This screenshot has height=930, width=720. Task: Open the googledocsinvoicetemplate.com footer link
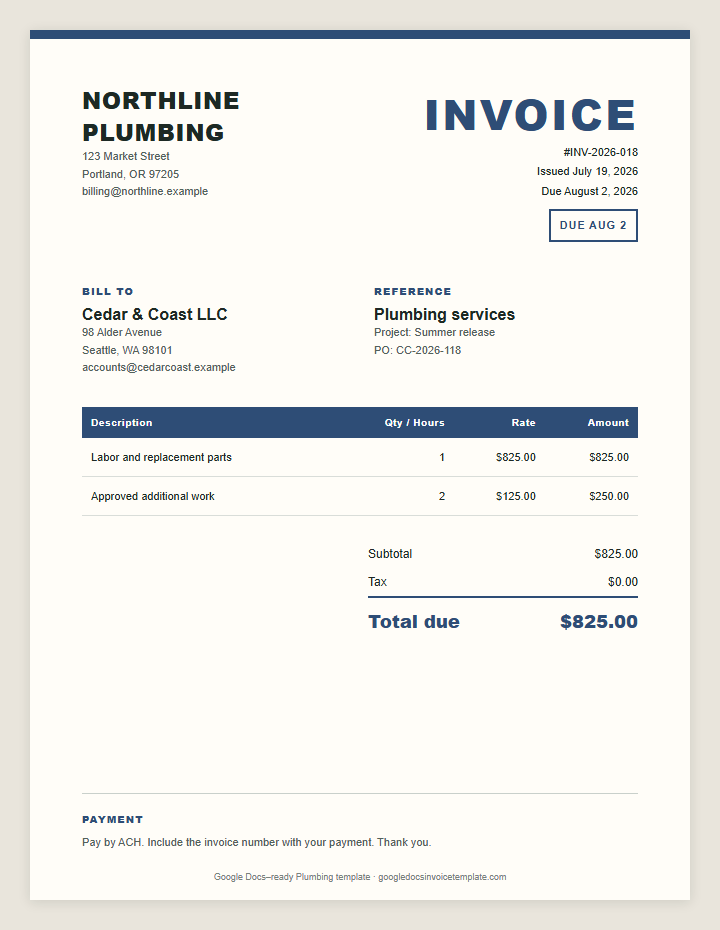[x=442, y=877]
